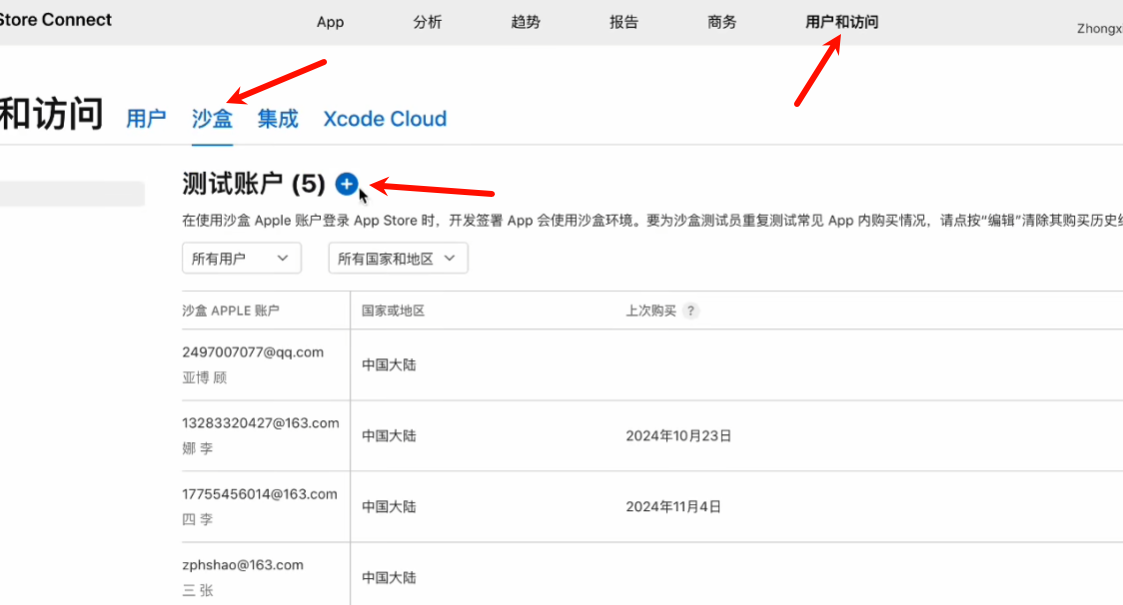The height and width of the screenshot is (605, 1123).
Task: Open the 所有用户 dropdown
Action: pos(241,258)
